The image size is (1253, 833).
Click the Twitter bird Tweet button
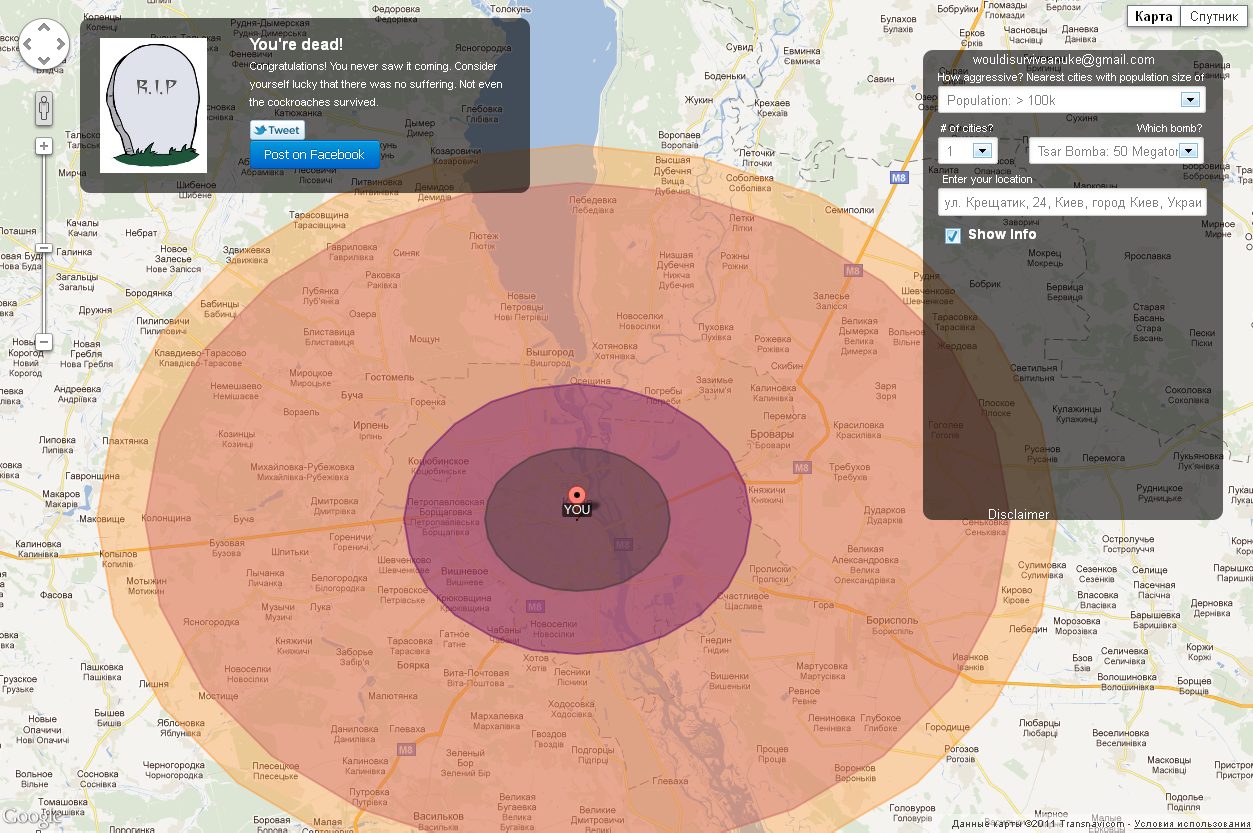coord(277,130)
